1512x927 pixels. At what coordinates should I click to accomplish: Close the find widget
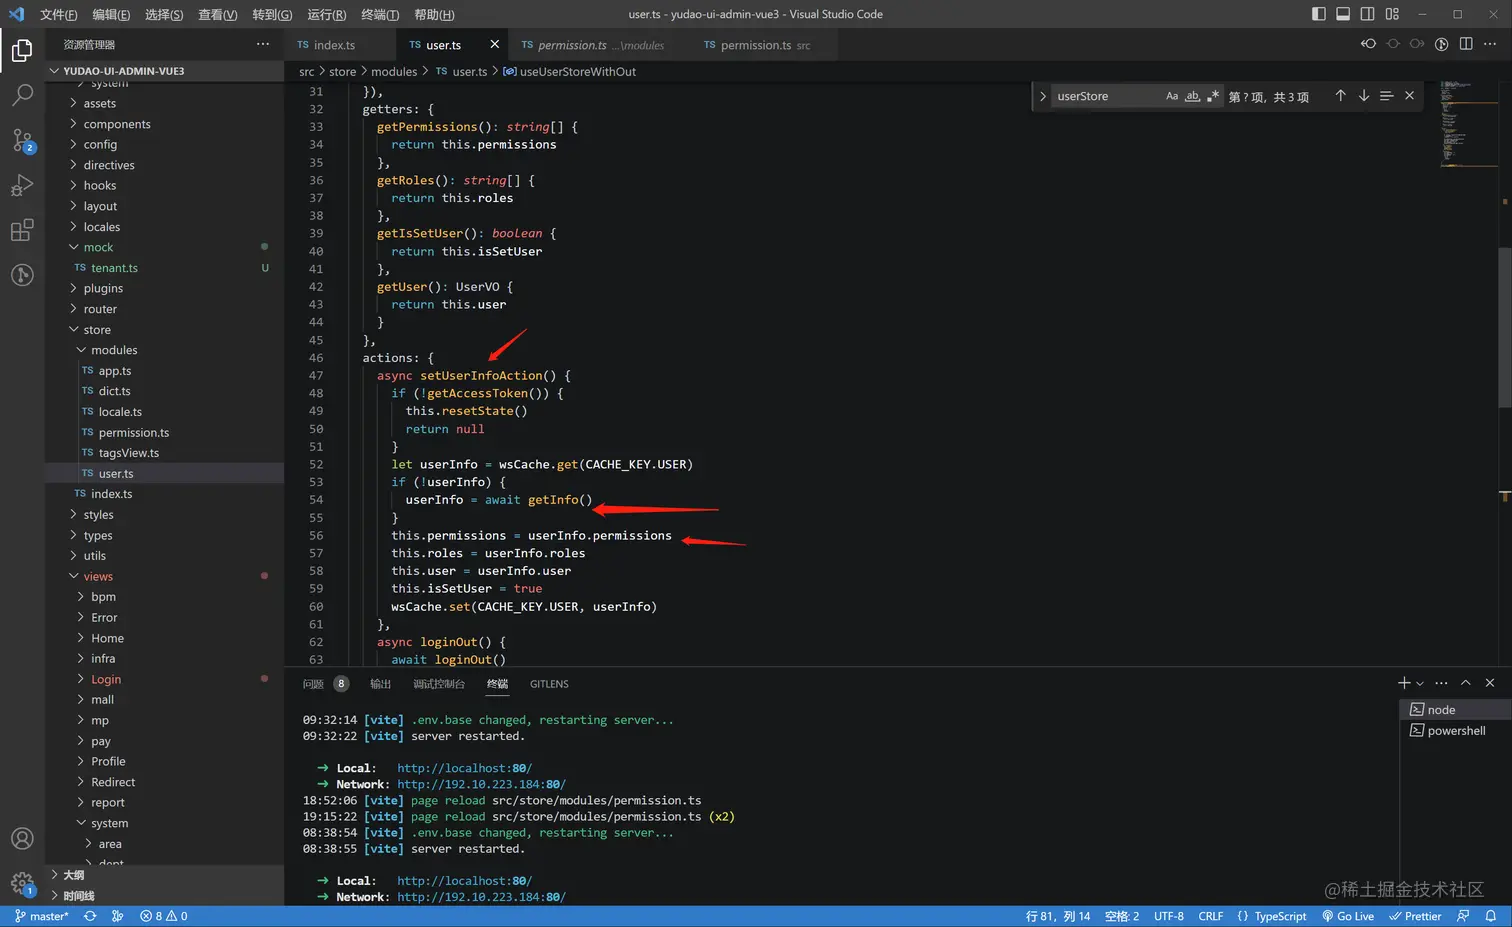[x=1409, y=96]
